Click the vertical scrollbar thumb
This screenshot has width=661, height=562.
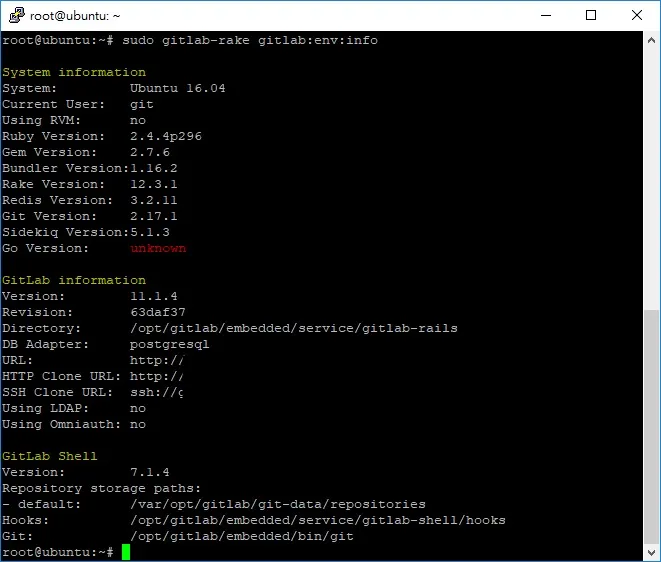pos(651,427)
